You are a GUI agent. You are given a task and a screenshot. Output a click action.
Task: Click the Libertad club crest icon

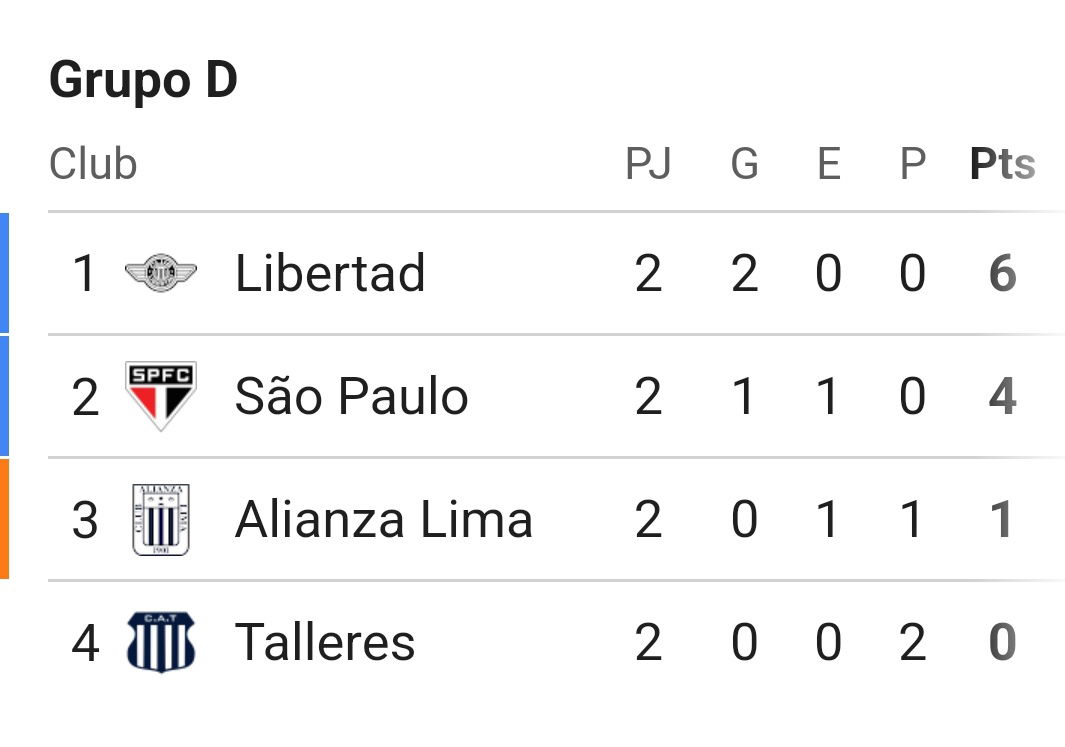point(161,273)
